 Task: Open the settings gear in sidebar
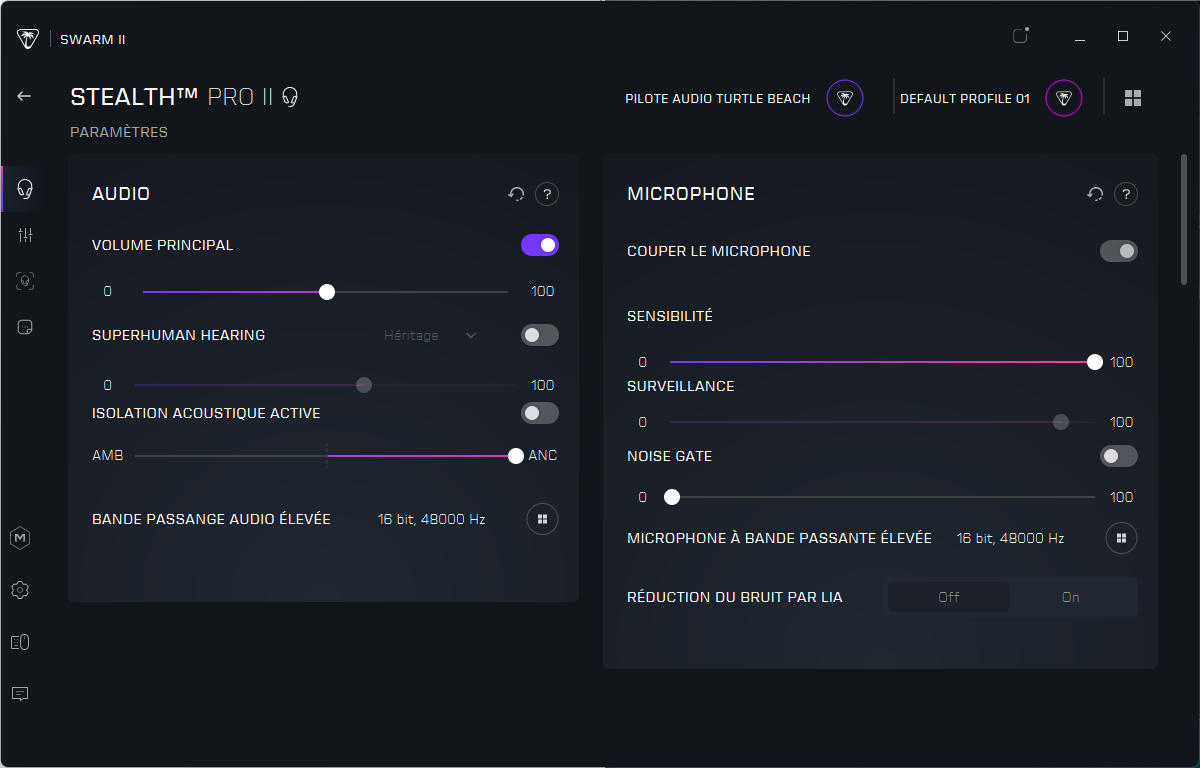click(20, 590)
